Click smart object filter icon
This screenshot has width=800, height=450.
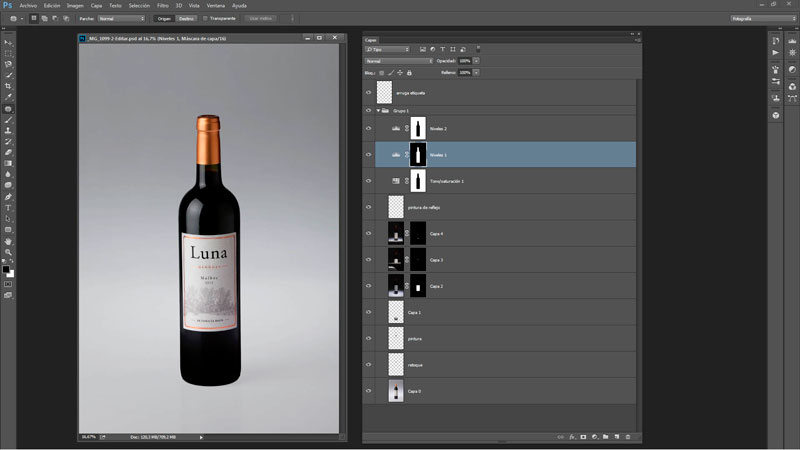point(463,49)
